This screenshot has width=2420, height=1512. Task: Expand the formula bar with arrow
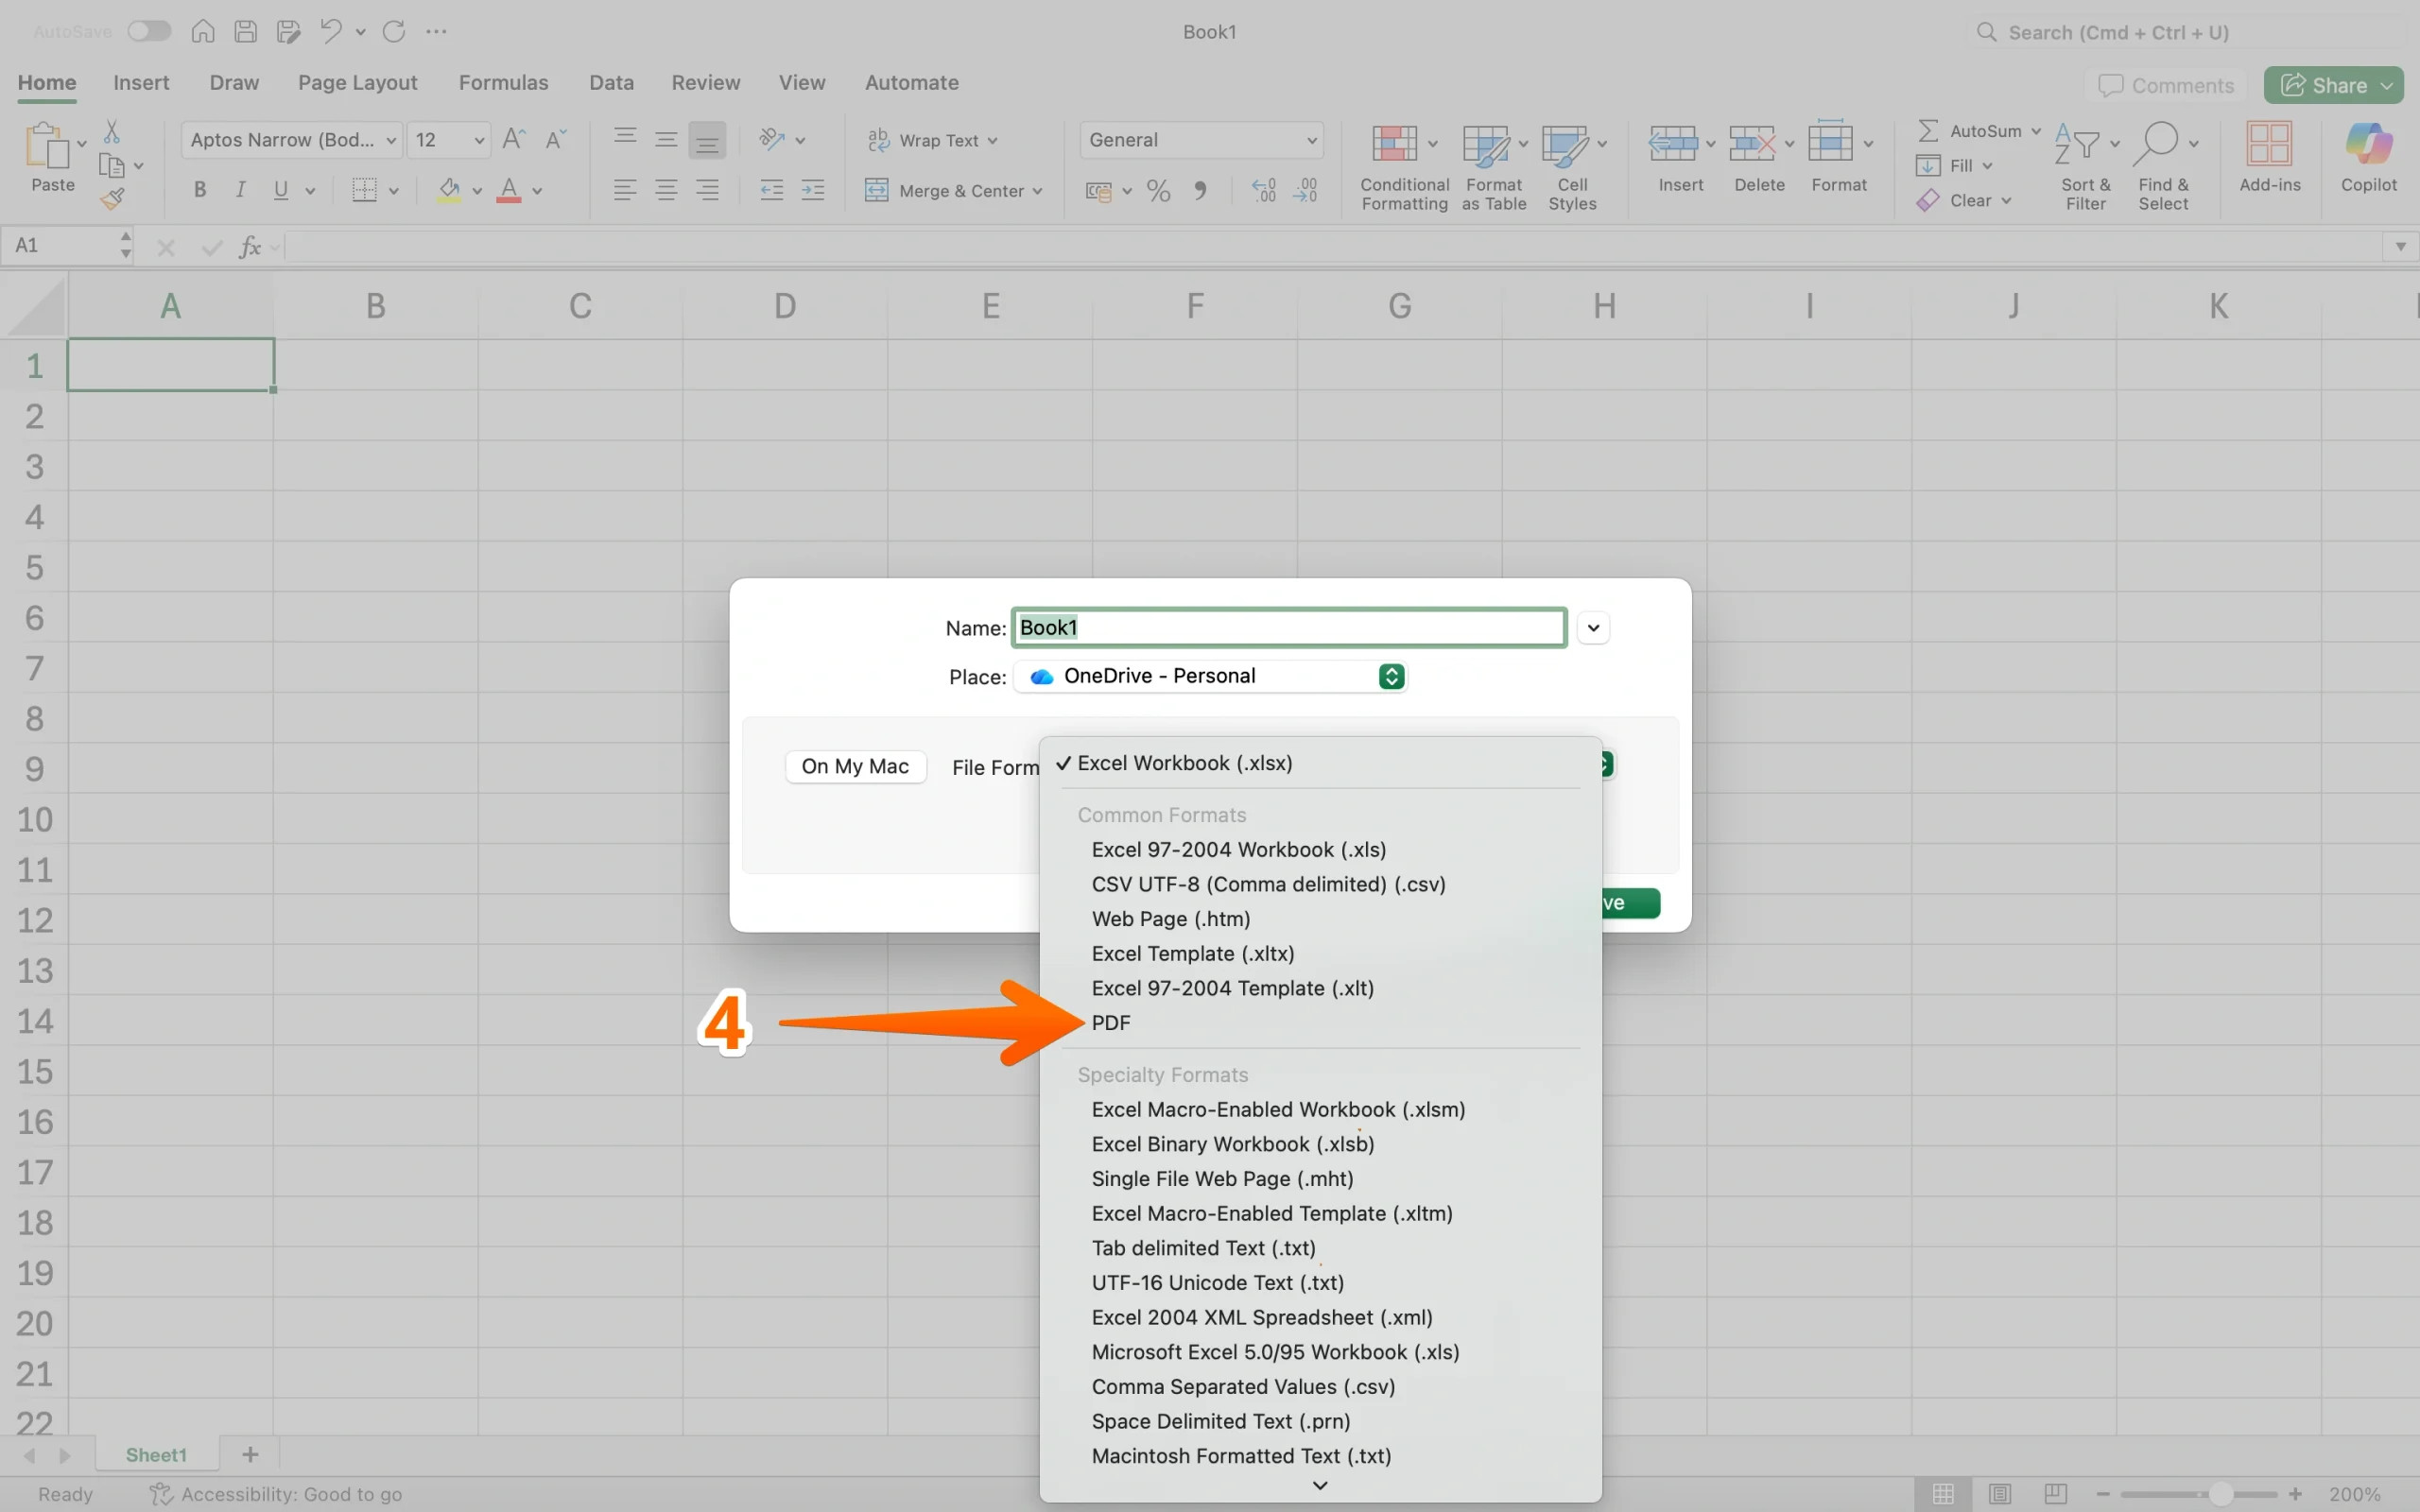coord(2400,246)
